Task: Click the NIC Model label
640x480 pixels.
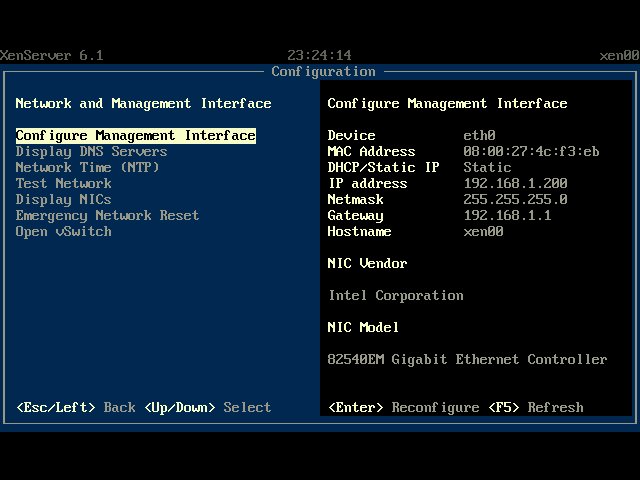Action: (363, 327)
